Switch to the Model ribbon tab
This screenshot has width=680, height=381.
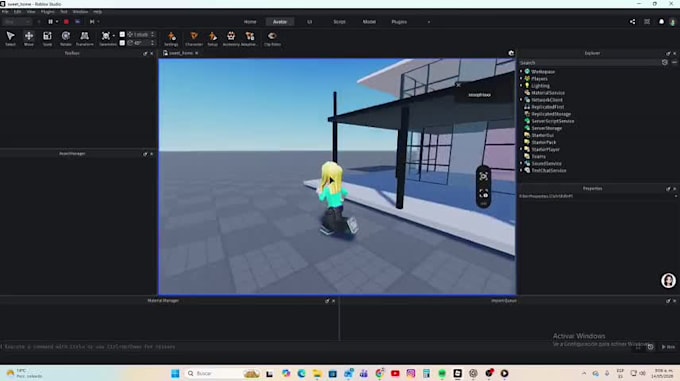(x=369, y=22)
